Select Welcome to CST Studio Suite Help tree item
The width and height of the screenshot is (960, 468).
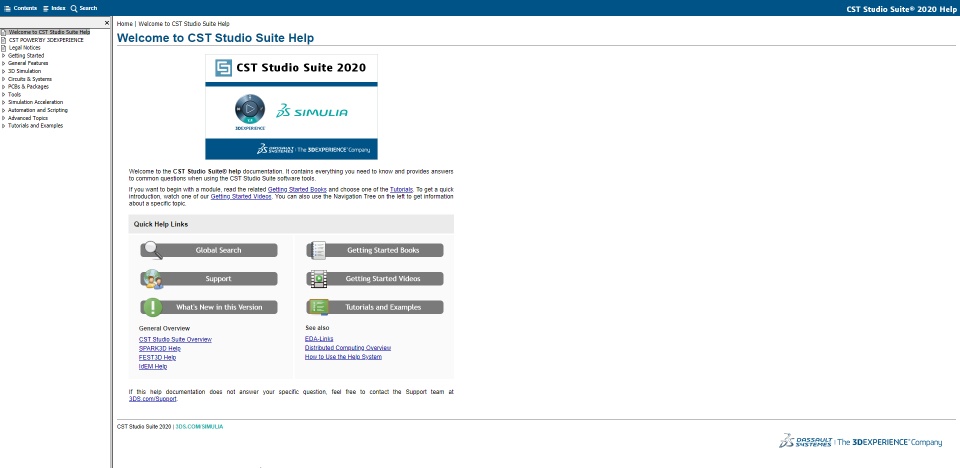click(49, 32)
